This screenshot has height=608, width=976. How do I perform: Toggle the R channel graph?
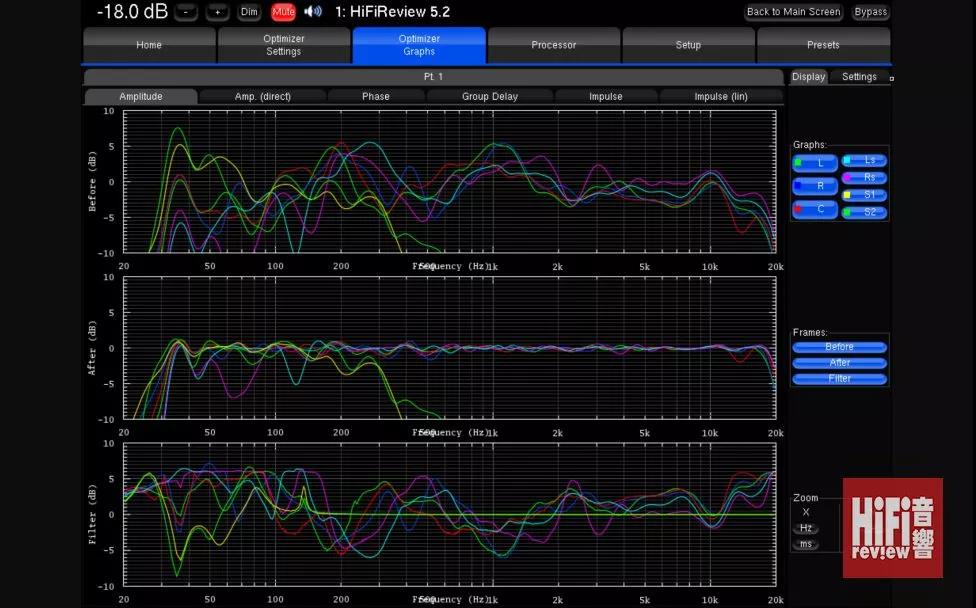pyautogui.click(x=814, y=186)
